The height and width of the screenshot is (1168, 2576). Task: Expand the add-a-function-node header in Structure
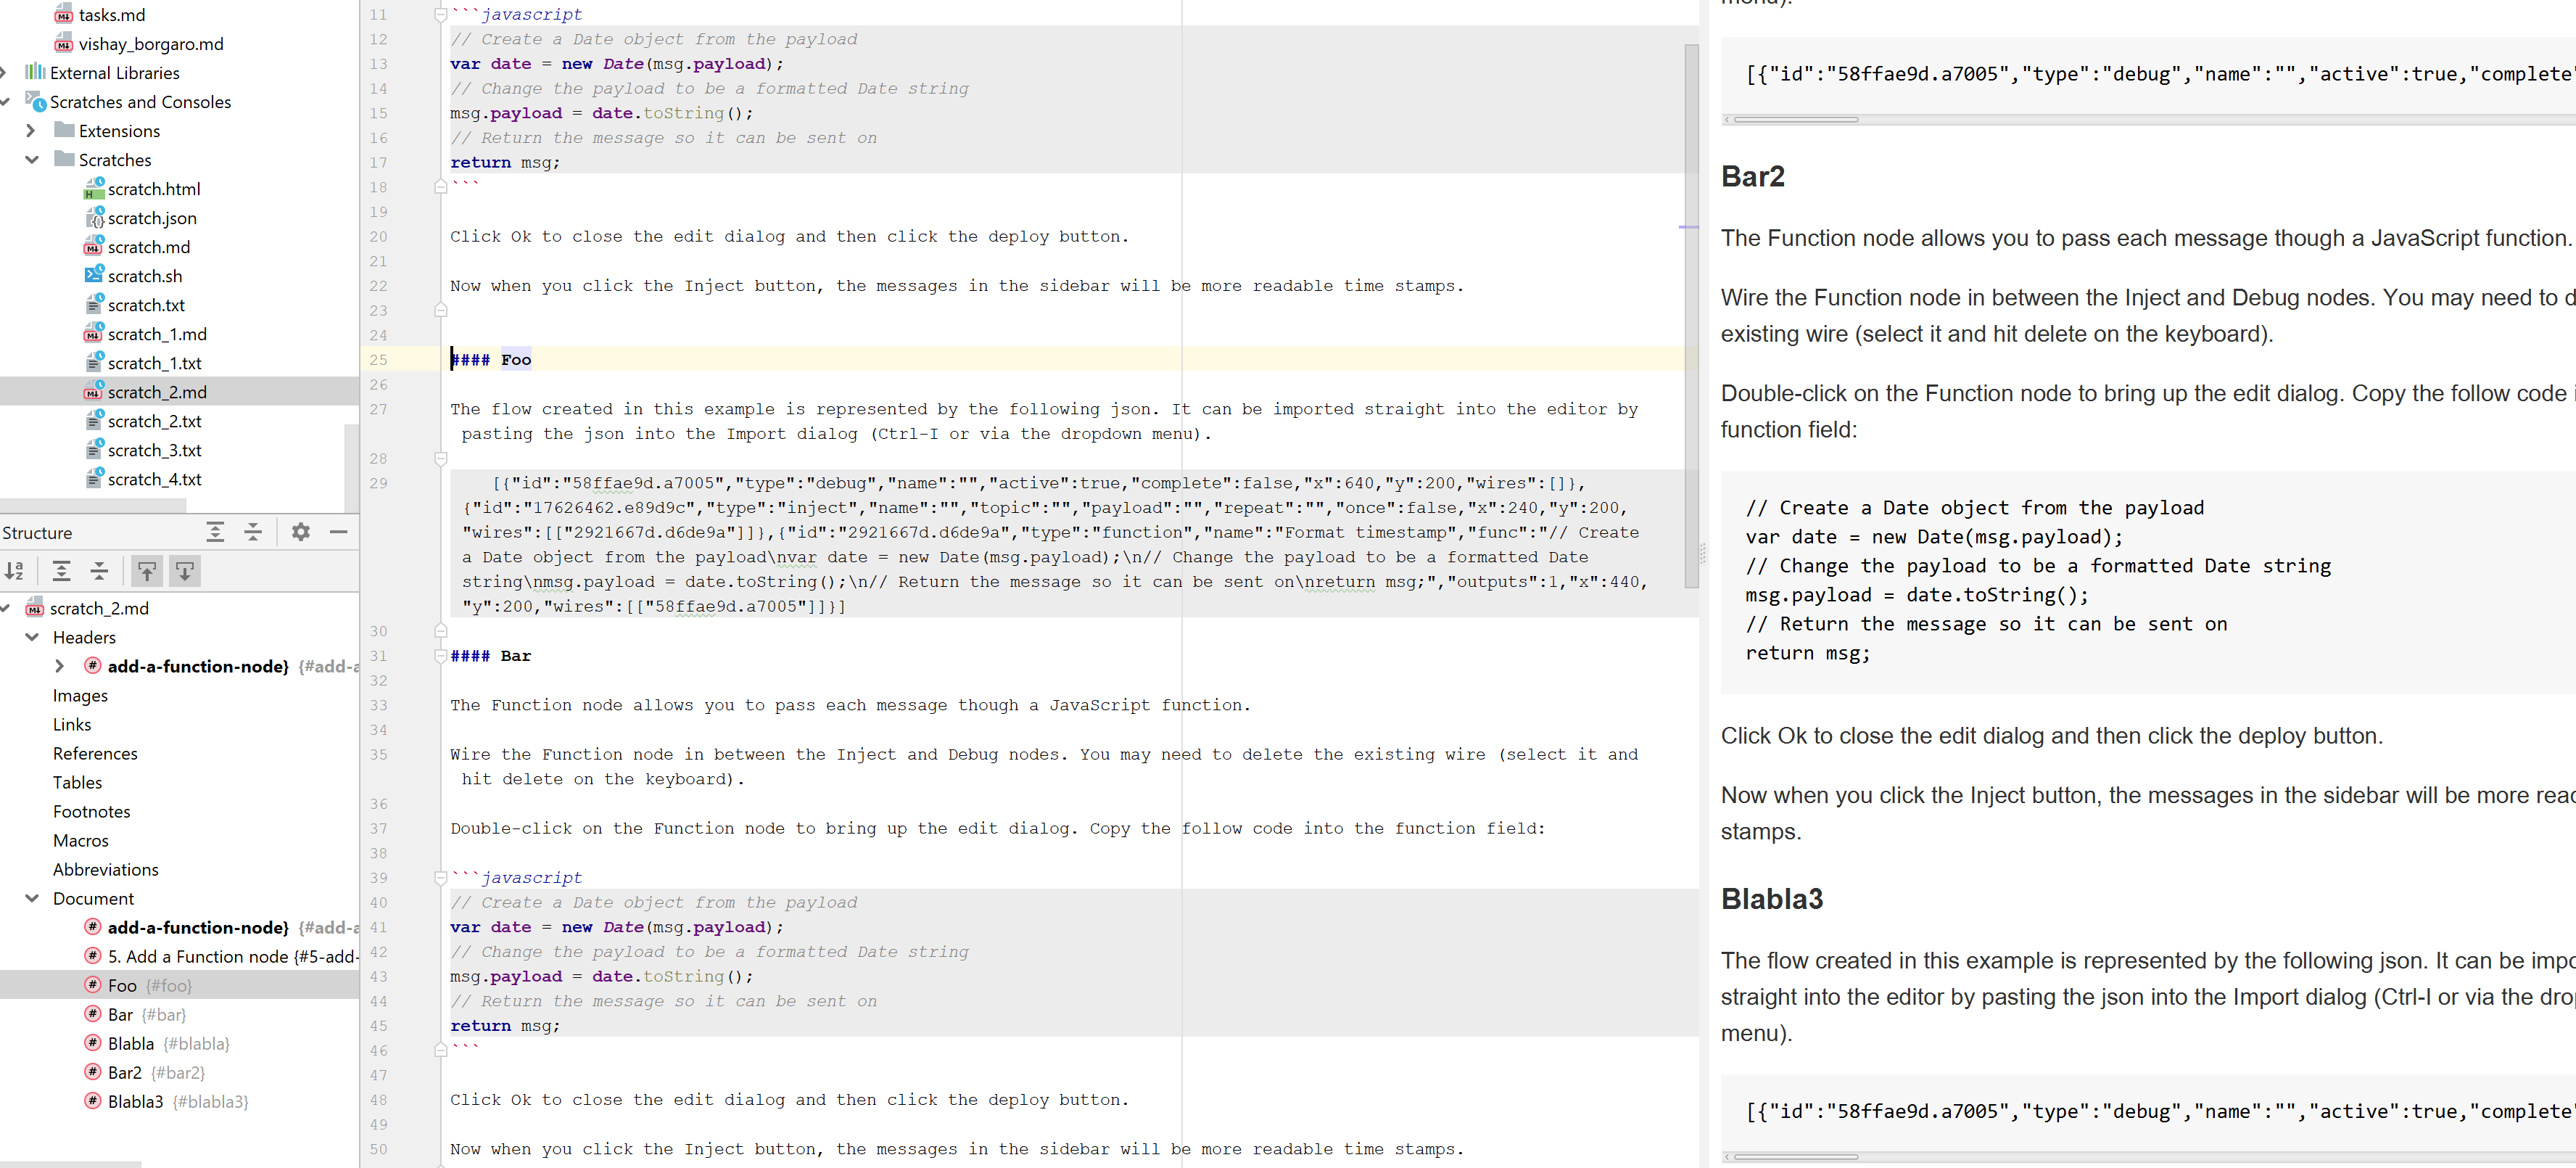coord(60,666)
